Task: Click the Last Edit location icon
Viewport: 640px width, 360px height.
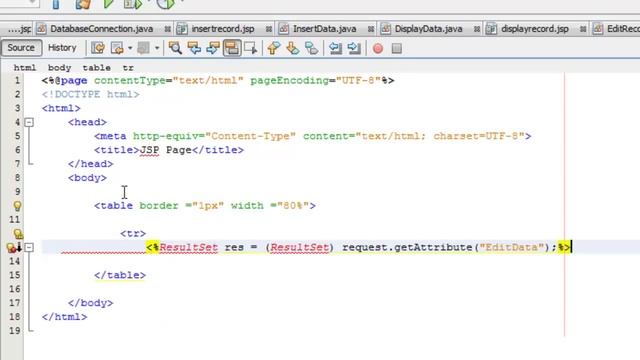Action: coord(98,48)
